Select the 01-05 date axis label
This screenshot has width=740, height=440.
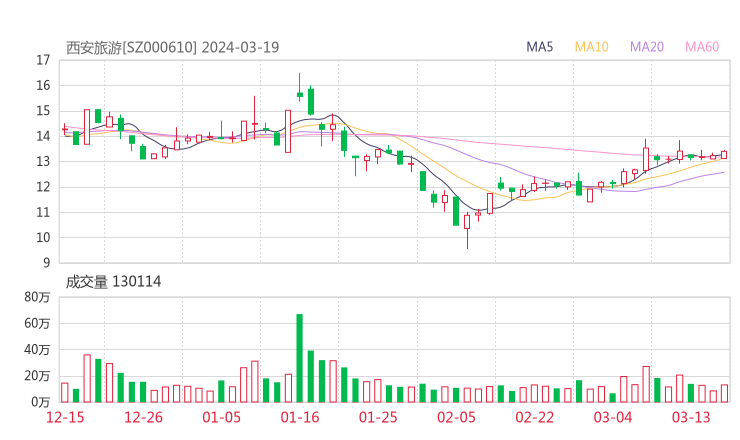[221, 417]
